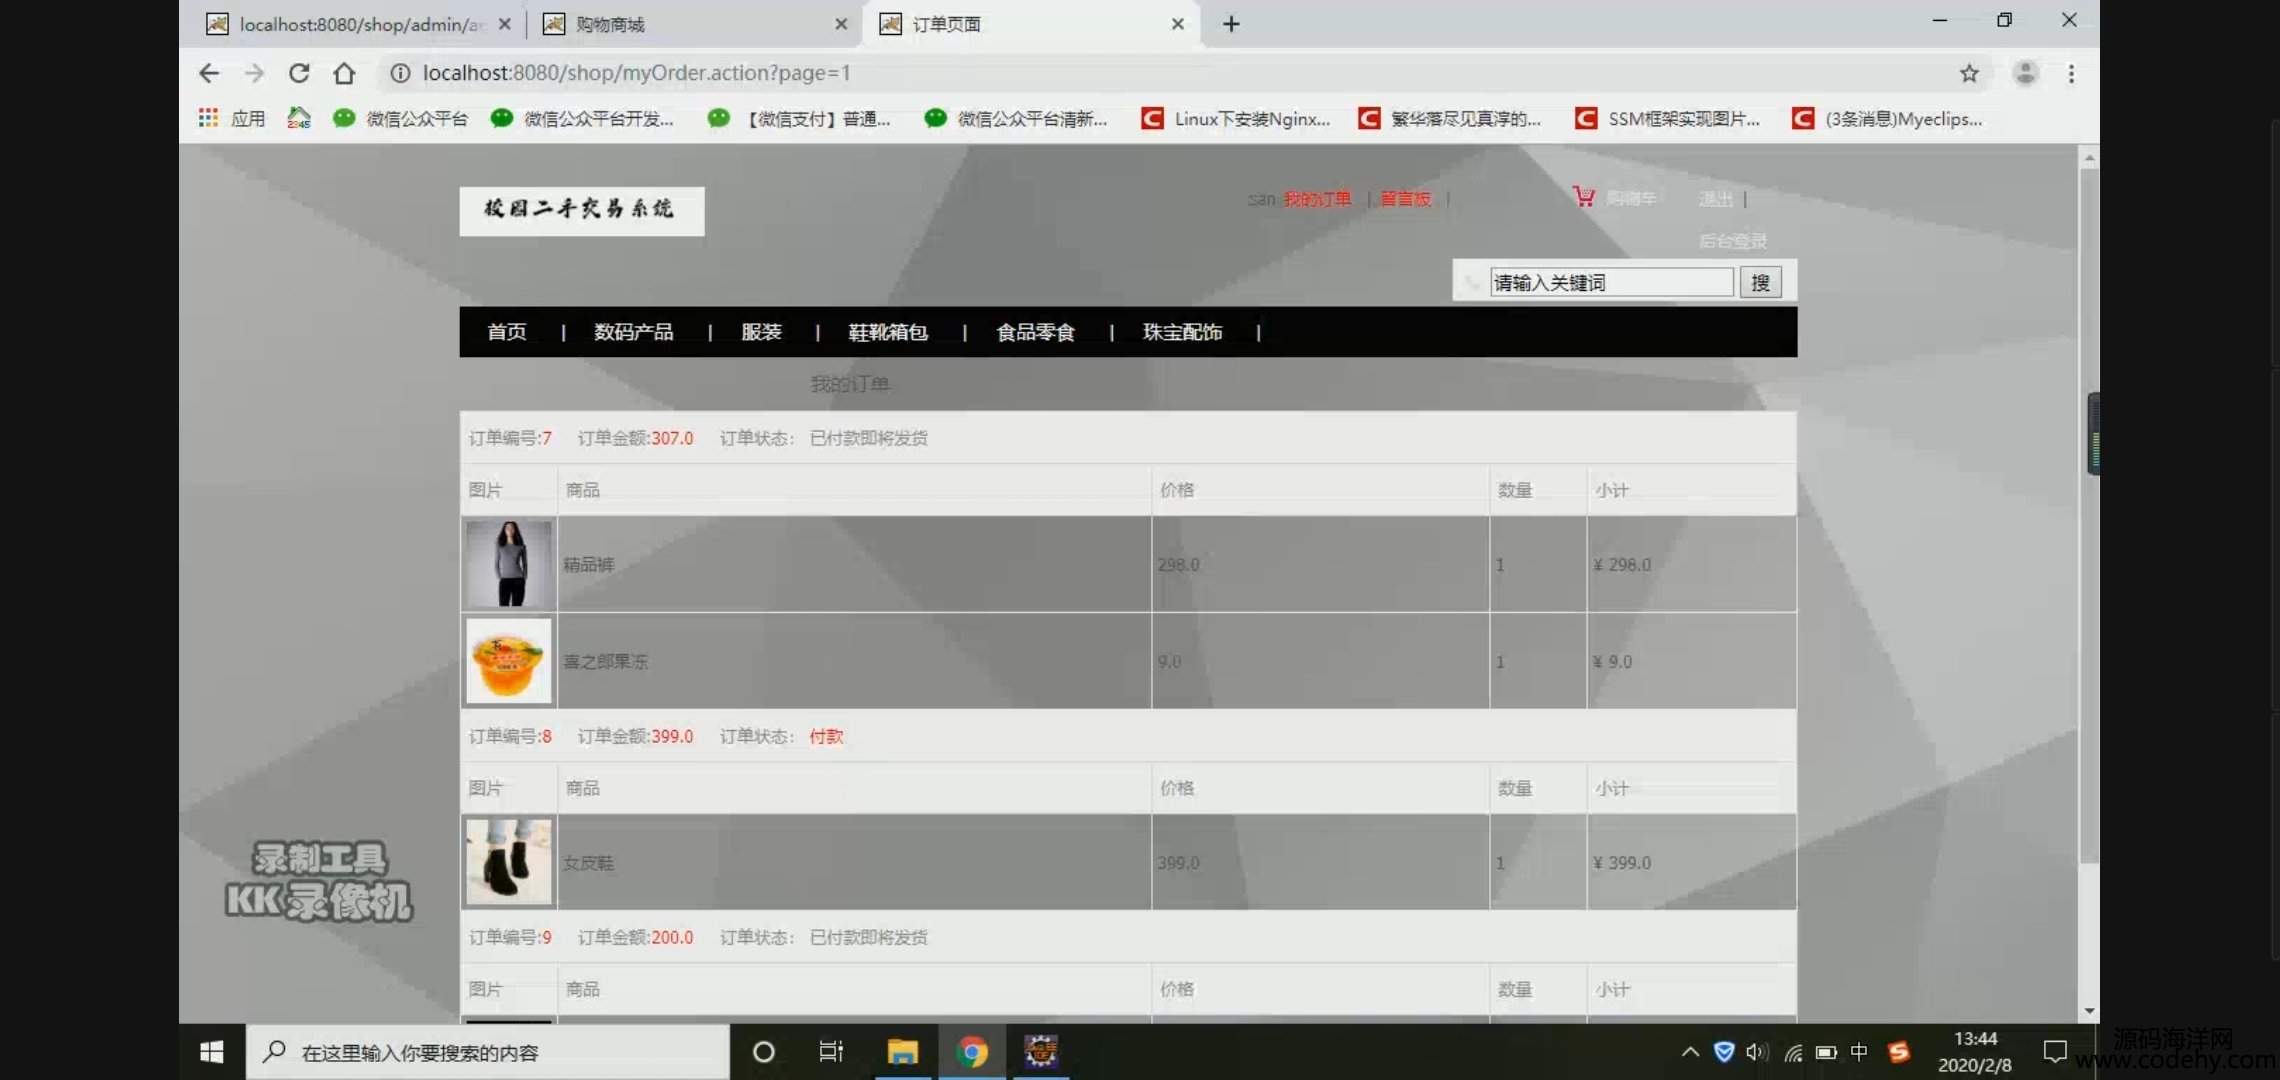Screen dimensions: 2280x1080
Task: Click the Chrome icon in taskbar
Action: (971, 1052)
